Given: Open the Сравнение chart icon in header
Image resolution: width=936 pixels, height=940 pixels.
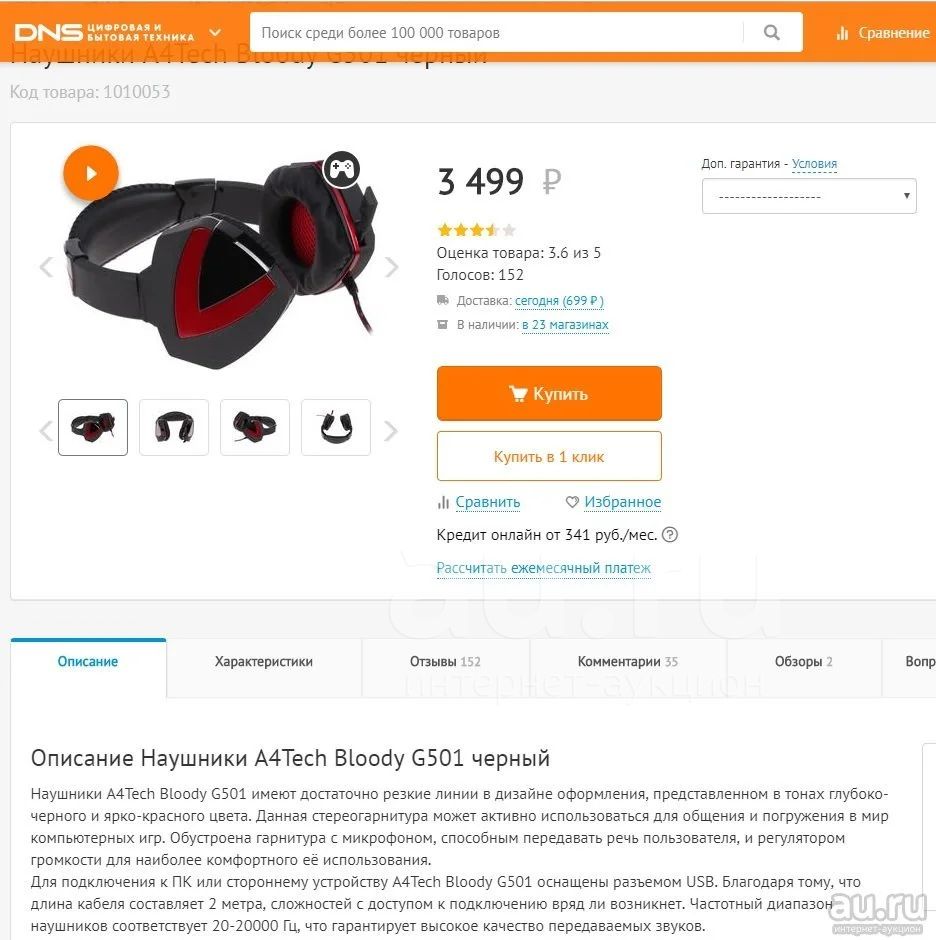Looking at the screenshot, I should (x=842, y=33).
